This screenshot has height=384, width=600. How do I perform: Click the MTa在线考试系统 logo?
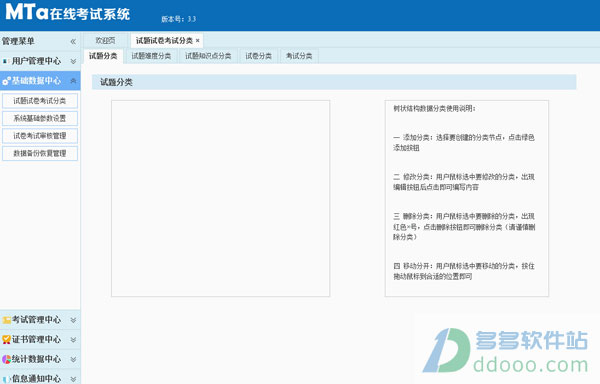pyautogui.click(x=68, y=12)
